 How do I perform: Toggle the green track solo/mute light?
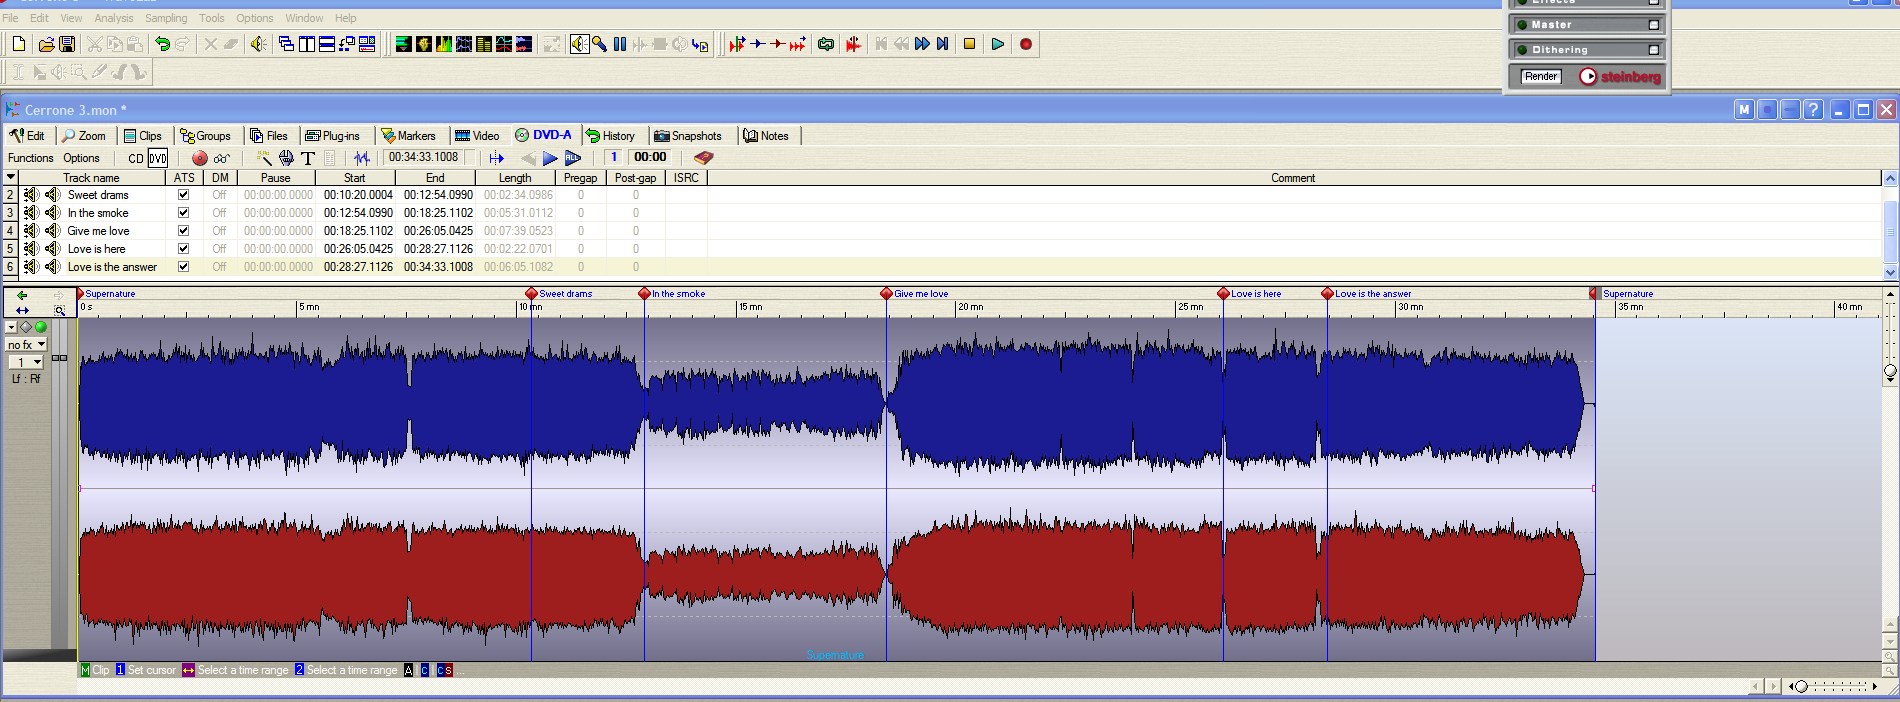(41, 327)
